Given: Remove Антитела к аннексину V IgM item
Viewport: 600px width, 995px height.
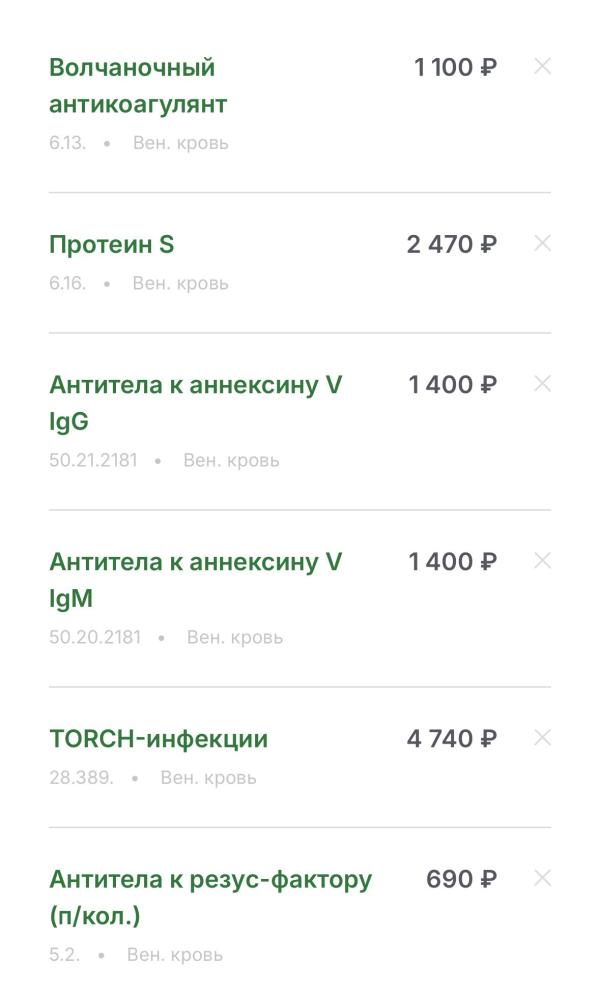Looking at the screenshot, I should 542,561.
